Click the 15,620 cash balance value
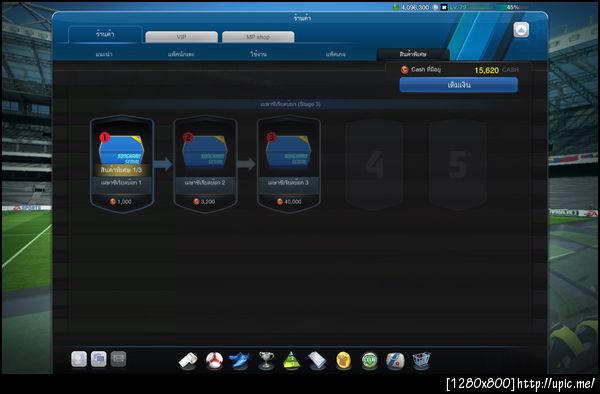This screenshot has width=600, height=394. pyautogui.click(x=486, y=70)
